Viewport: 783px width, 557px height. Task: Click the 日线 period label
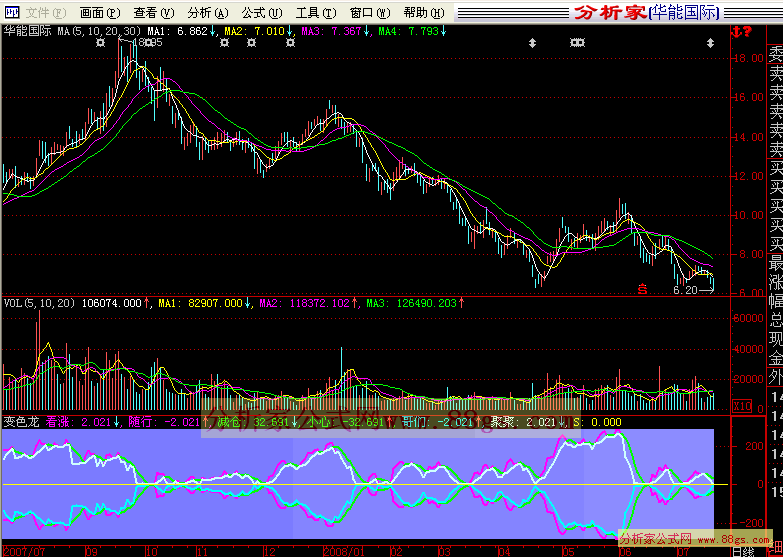coord(743,552)
